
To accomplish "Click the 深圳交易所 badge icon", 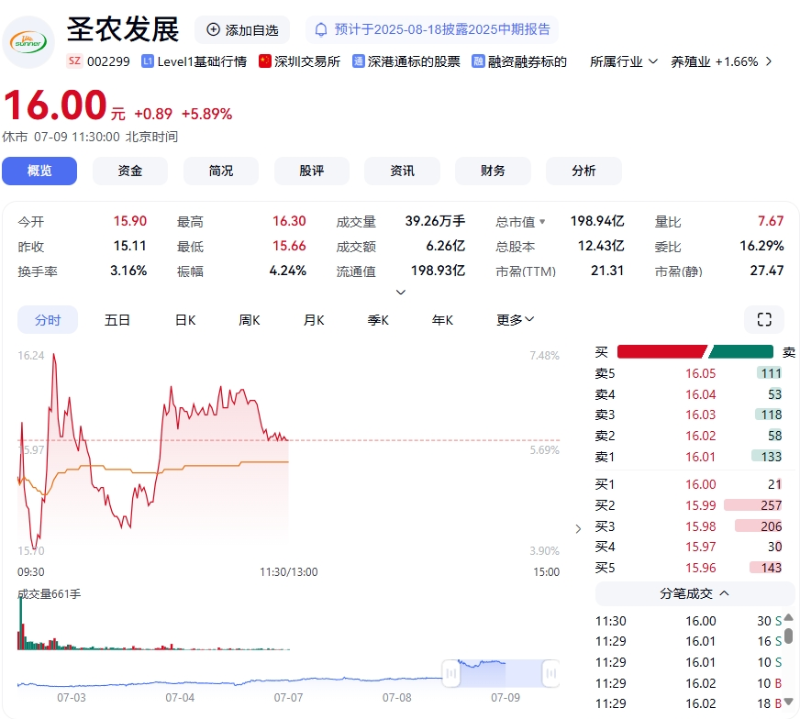I will 261,61.
